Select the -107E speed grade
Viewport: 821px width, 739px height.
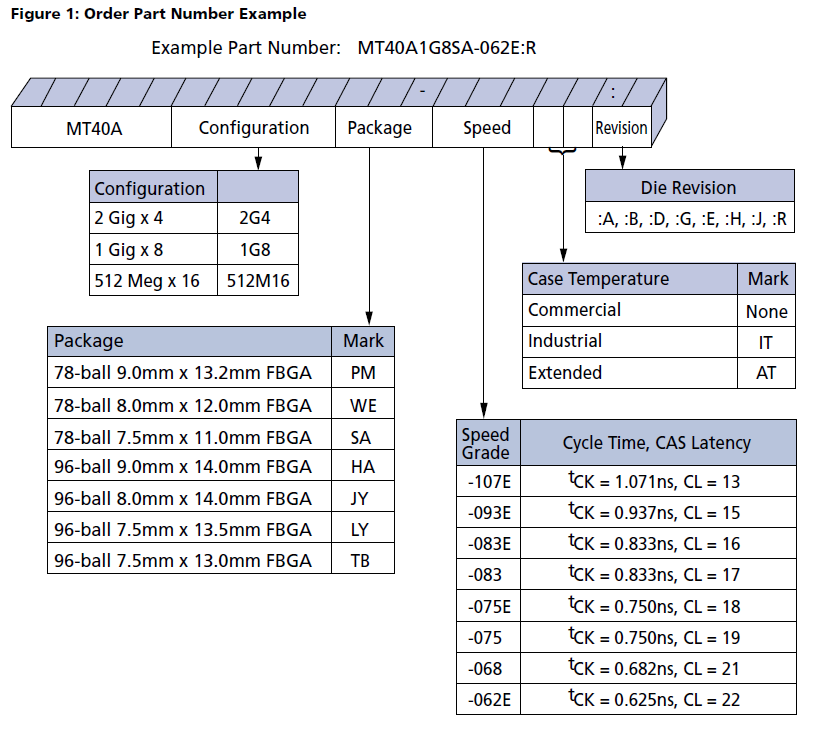pos(489,481)
